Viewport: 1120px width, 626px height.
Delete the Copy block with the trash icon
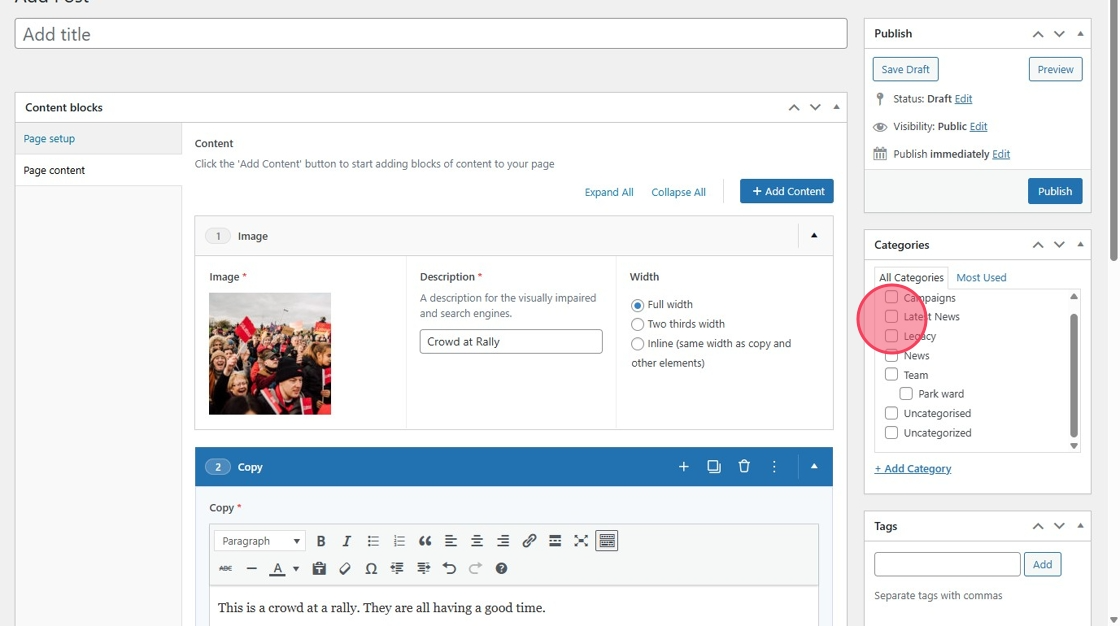point(744,467)
